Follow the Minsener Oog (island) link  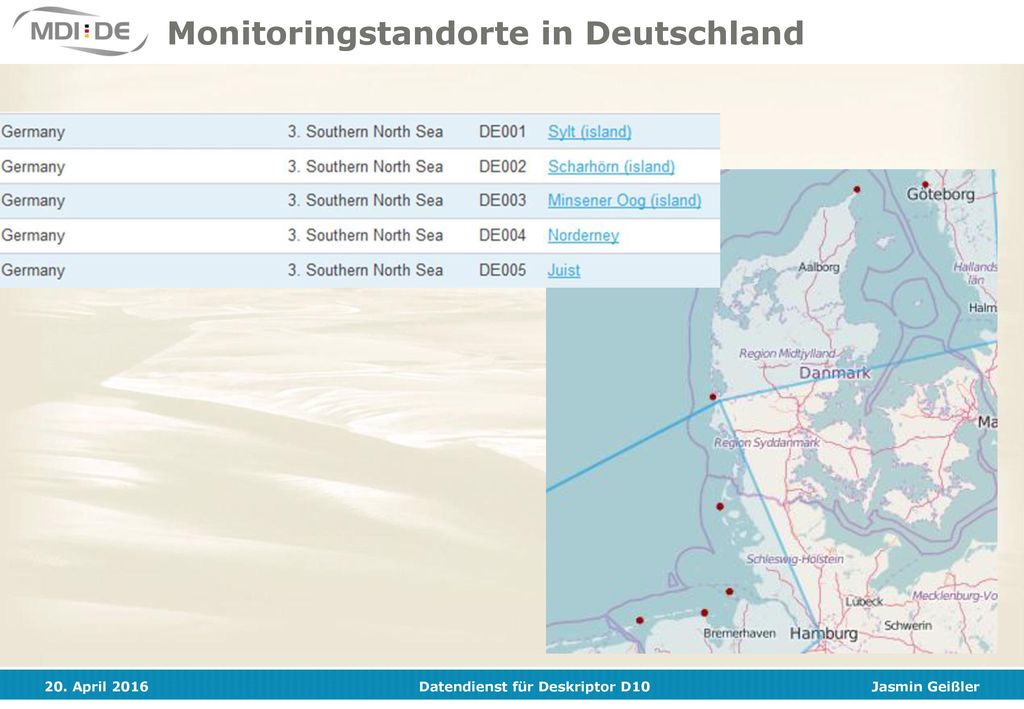[624, 200]
